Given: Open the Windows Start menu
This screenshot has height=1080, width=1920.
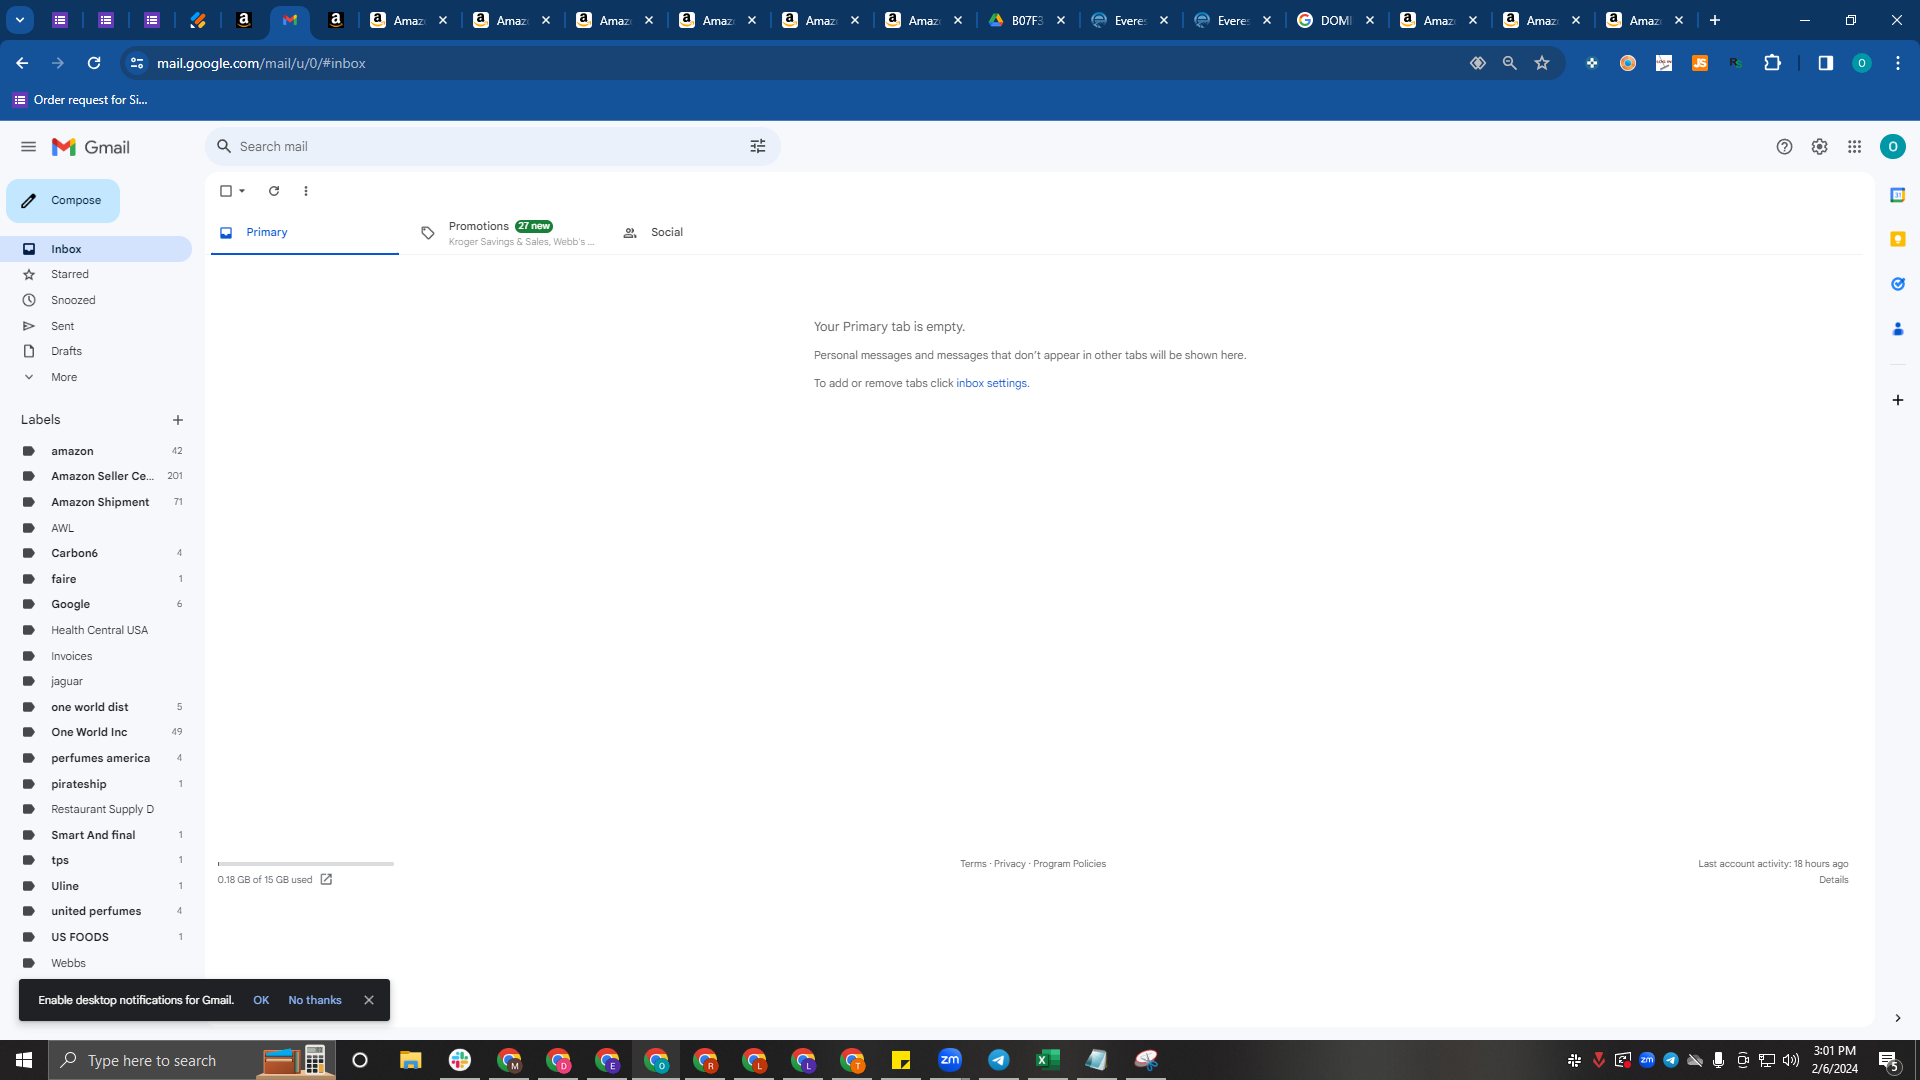Looking at the screenshot, I should (24, 1060).
